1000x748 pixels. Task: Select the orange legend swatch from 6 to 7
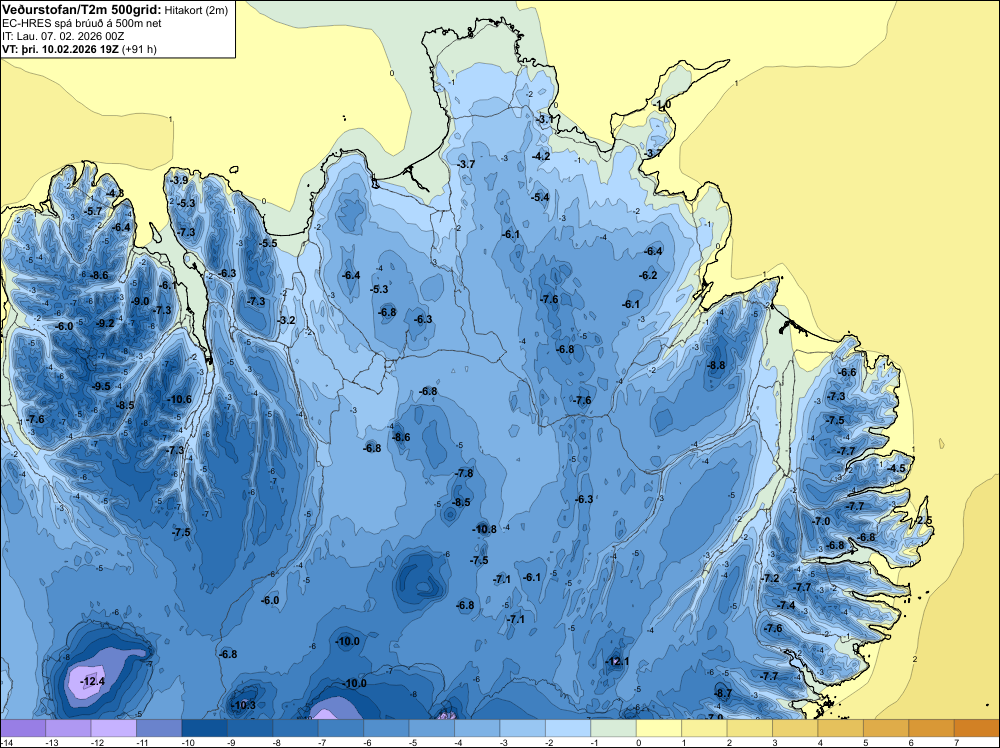tap(931, 728)
